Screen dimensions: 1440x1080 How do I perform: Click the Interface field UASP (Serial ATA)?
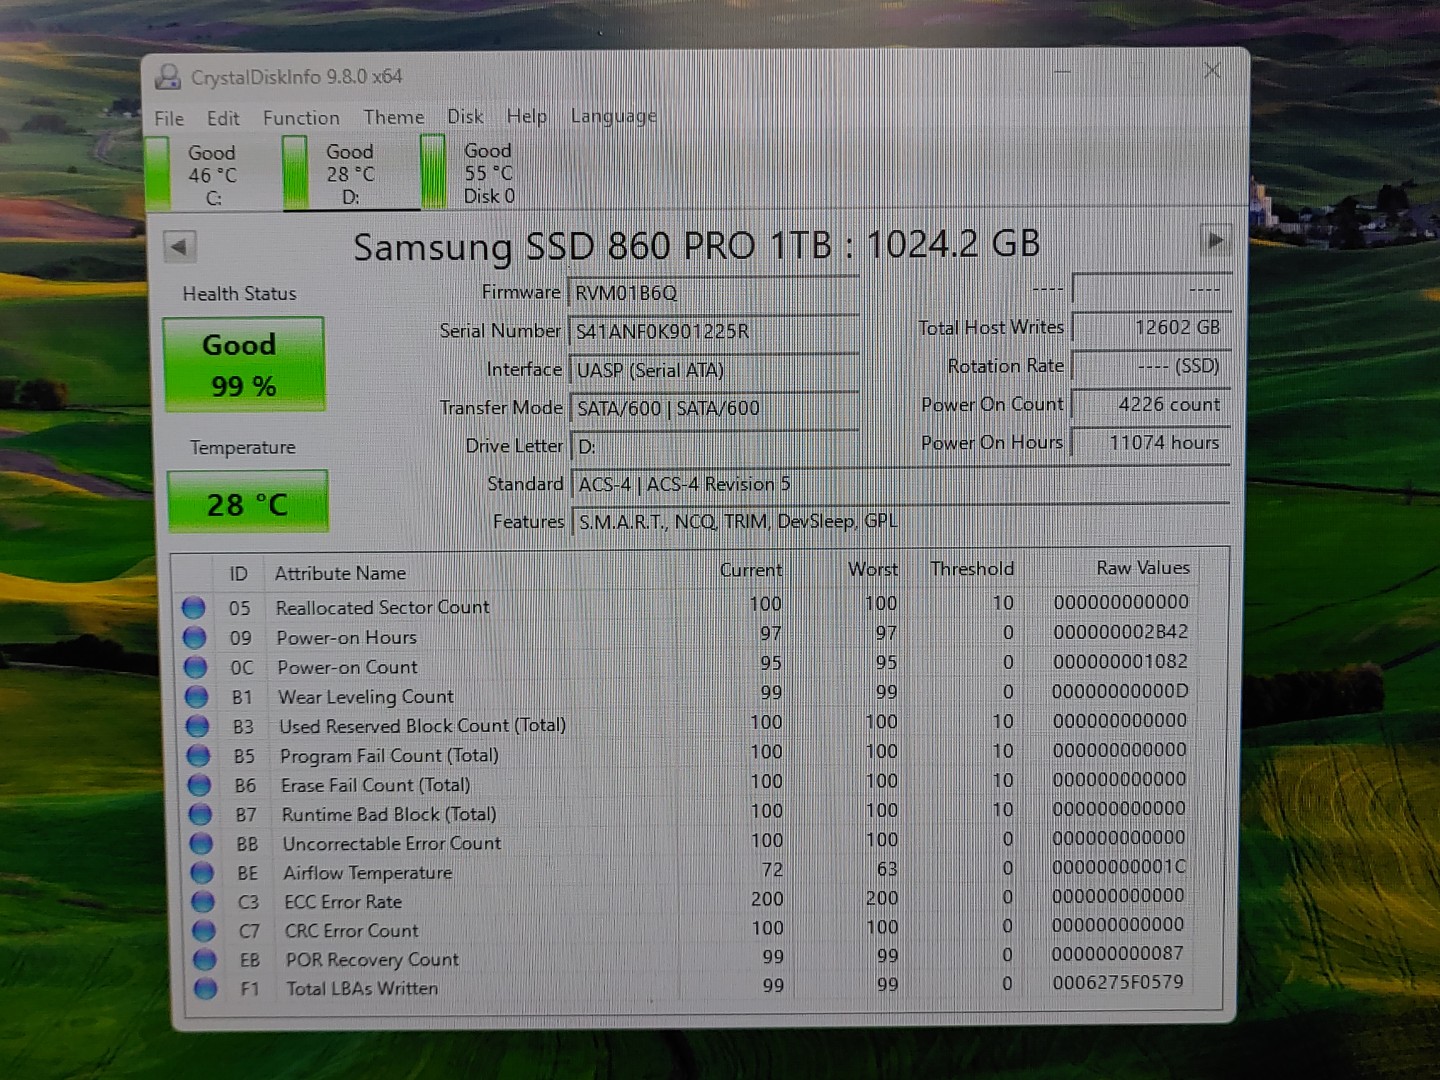point(714,370)
